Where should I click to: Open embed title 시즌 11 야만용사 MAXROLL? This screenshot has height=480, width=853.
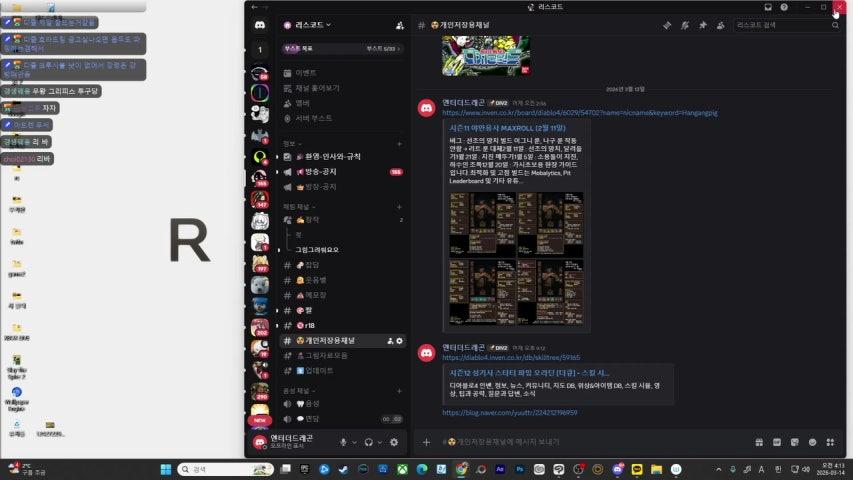click(508, 128)
